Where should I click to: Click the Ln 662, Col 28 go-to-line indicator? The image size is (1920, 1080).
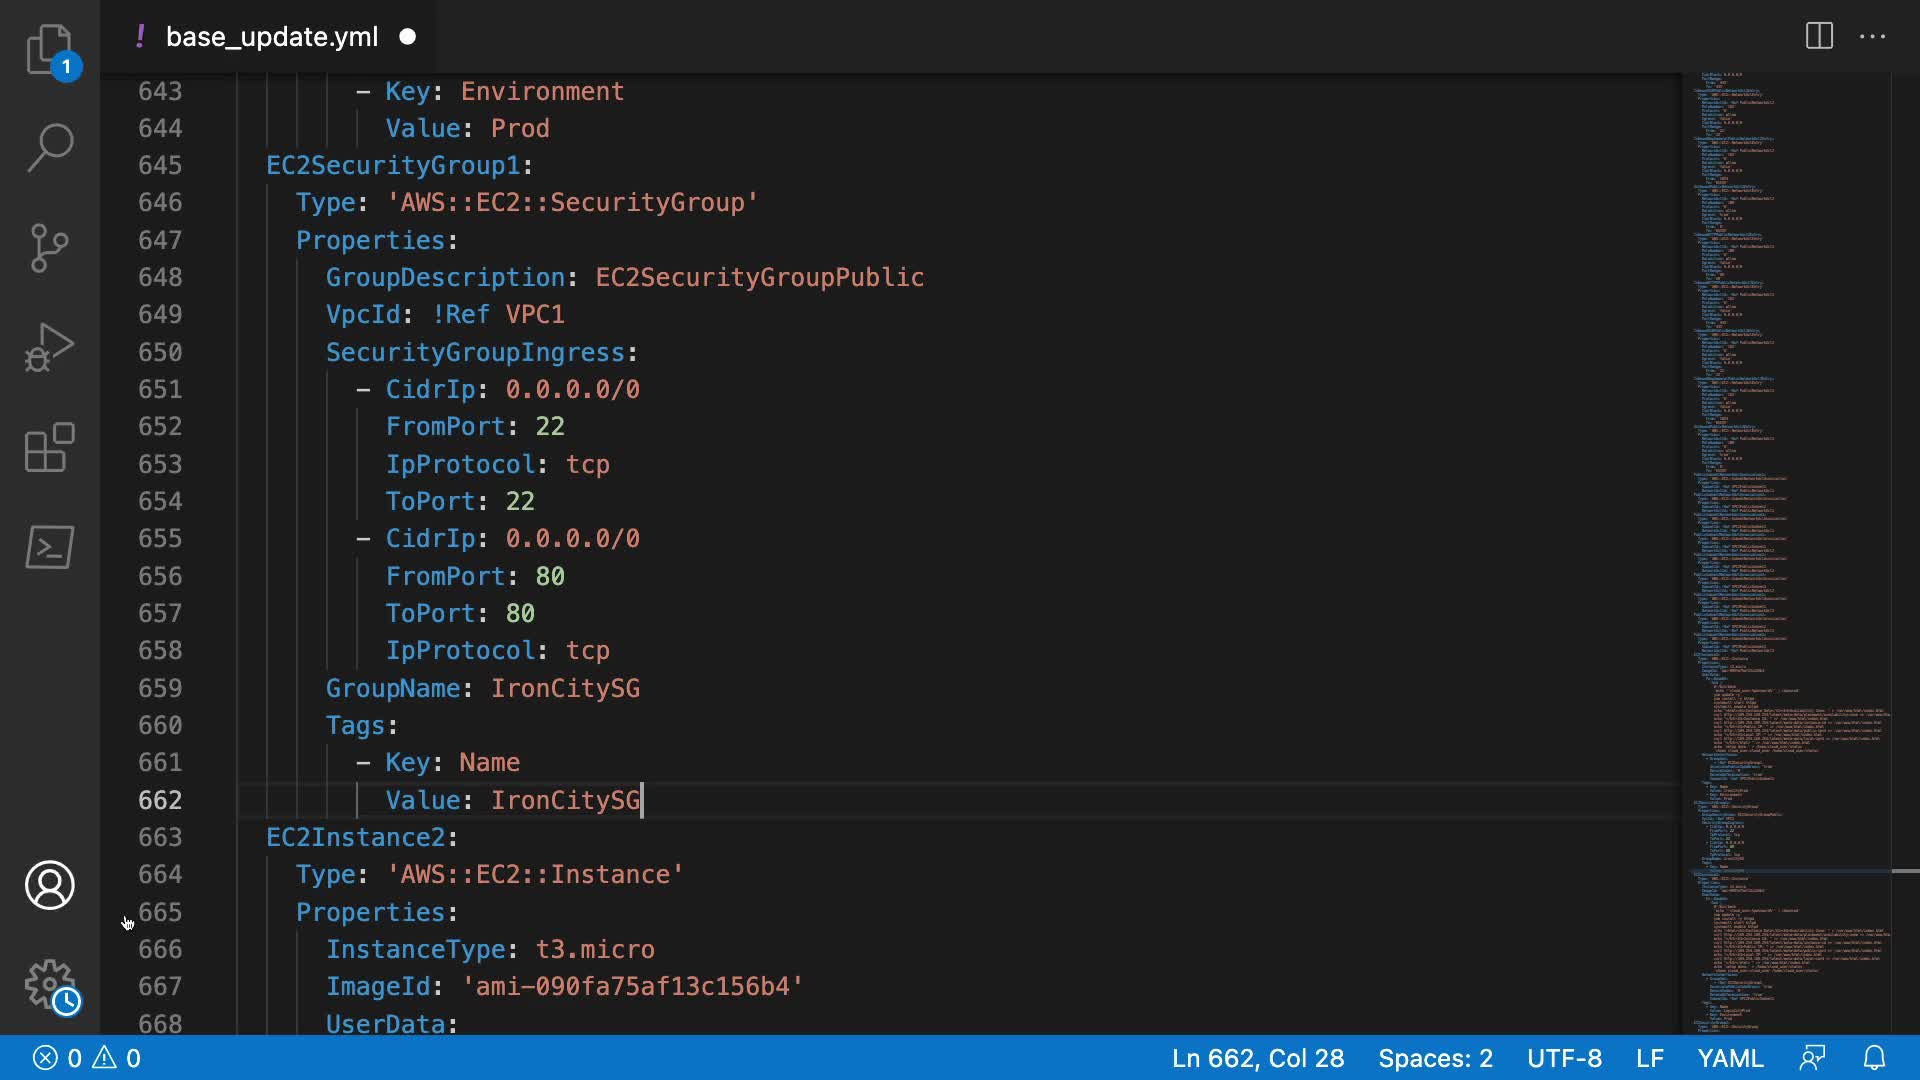tap(1257, 1058)
